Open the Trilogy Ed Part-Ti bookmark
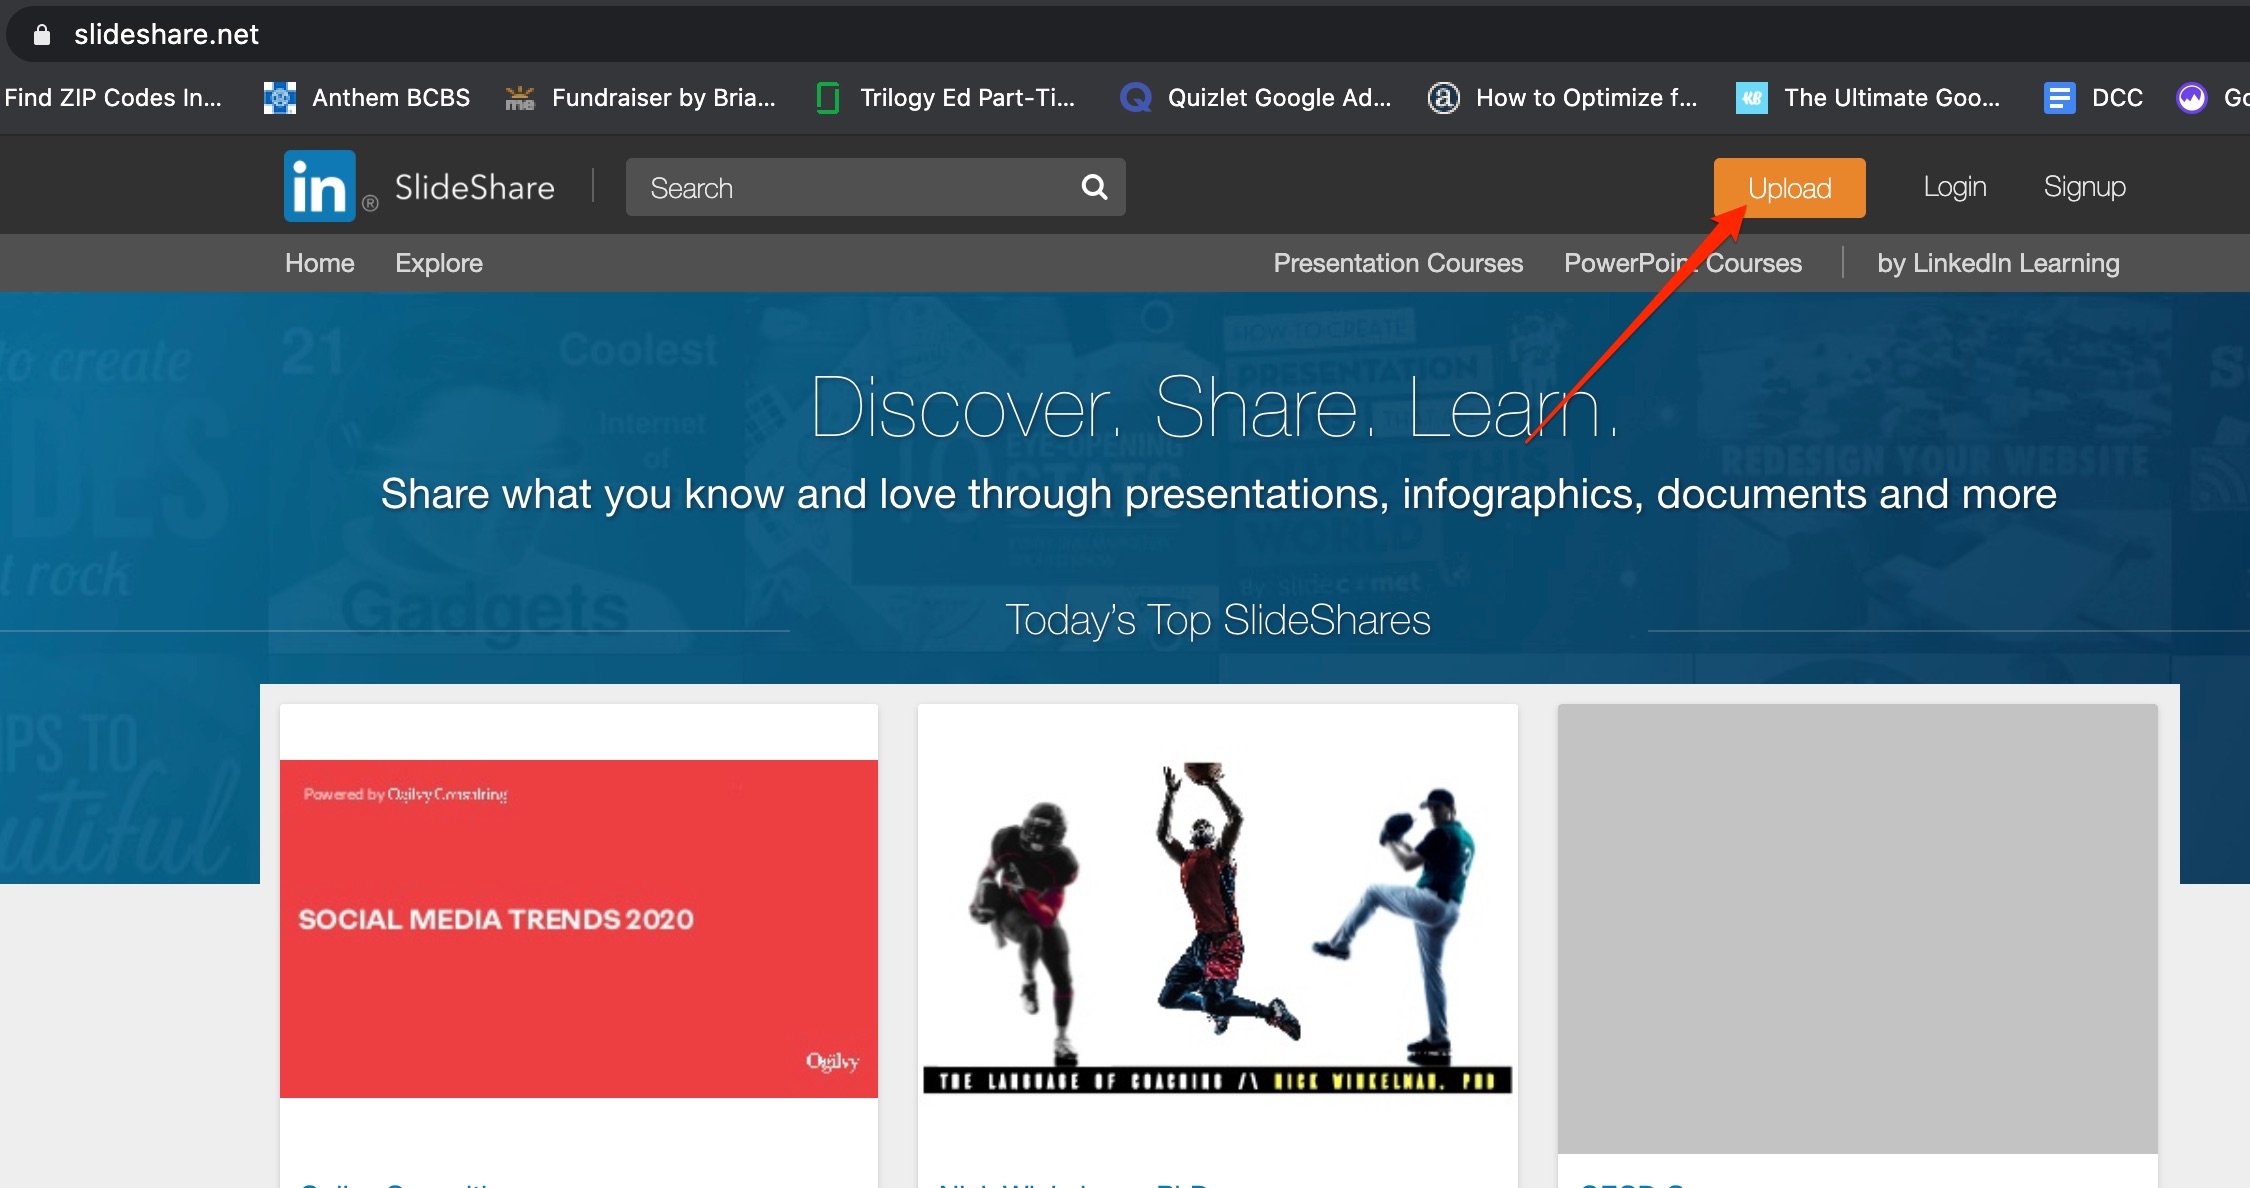The image size is (2250, 1188). click(946, 98)
